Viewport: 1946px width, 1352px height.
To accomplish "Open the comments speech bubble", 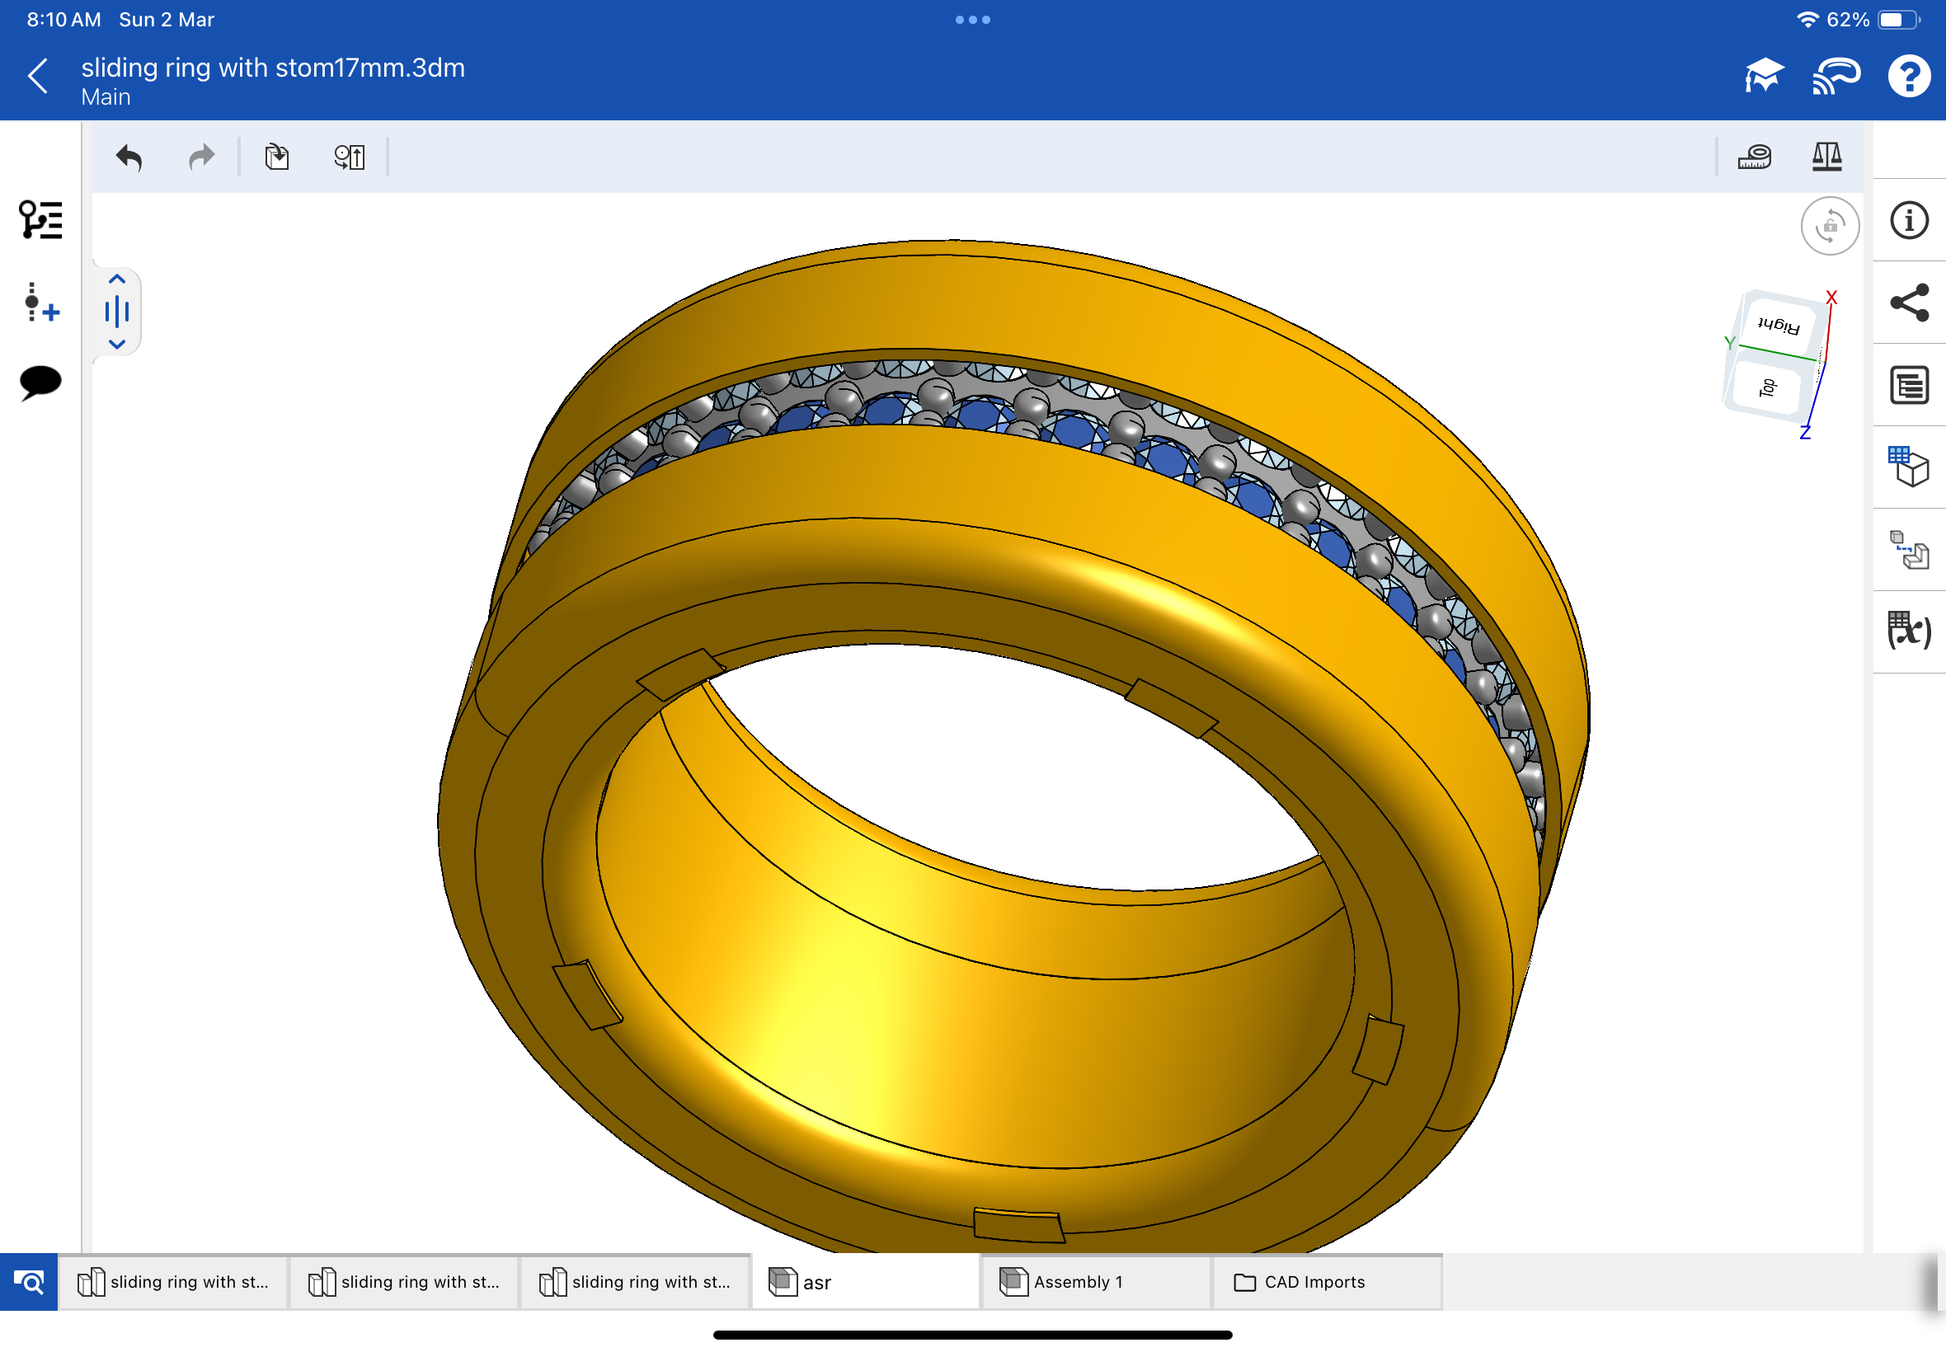I will pos(40,382).
